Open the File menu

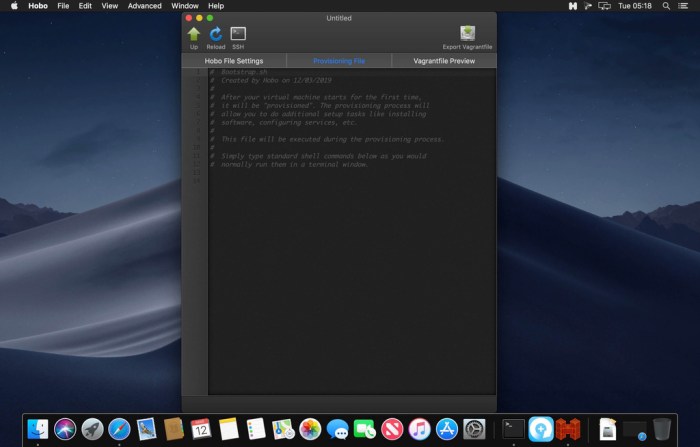click(64, 6)
